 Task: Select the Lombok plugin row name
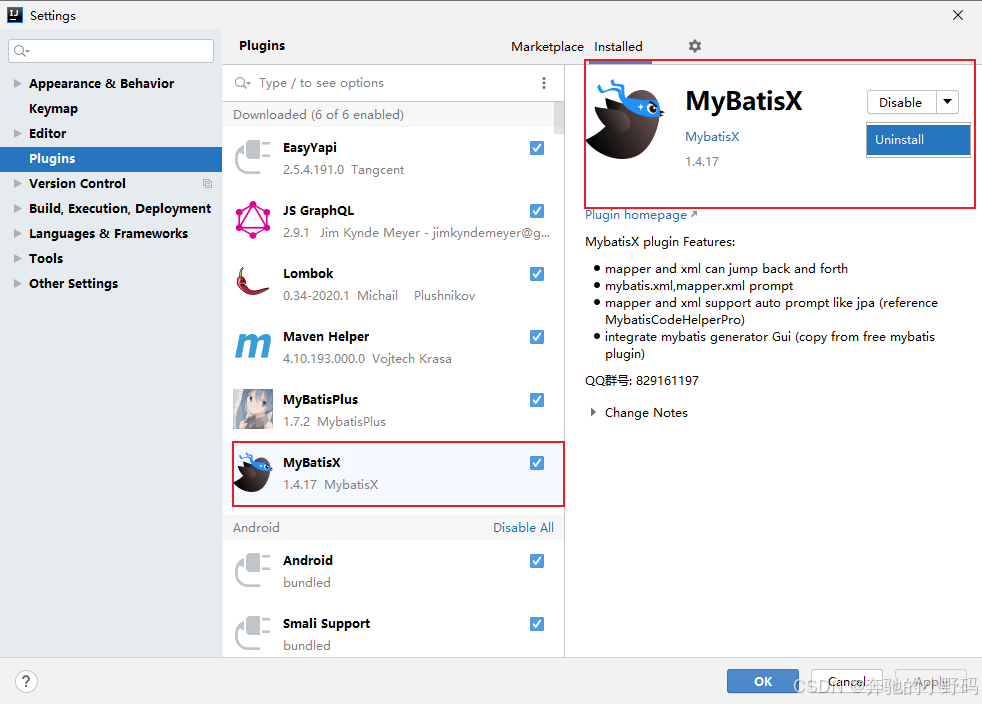point(308,274)
